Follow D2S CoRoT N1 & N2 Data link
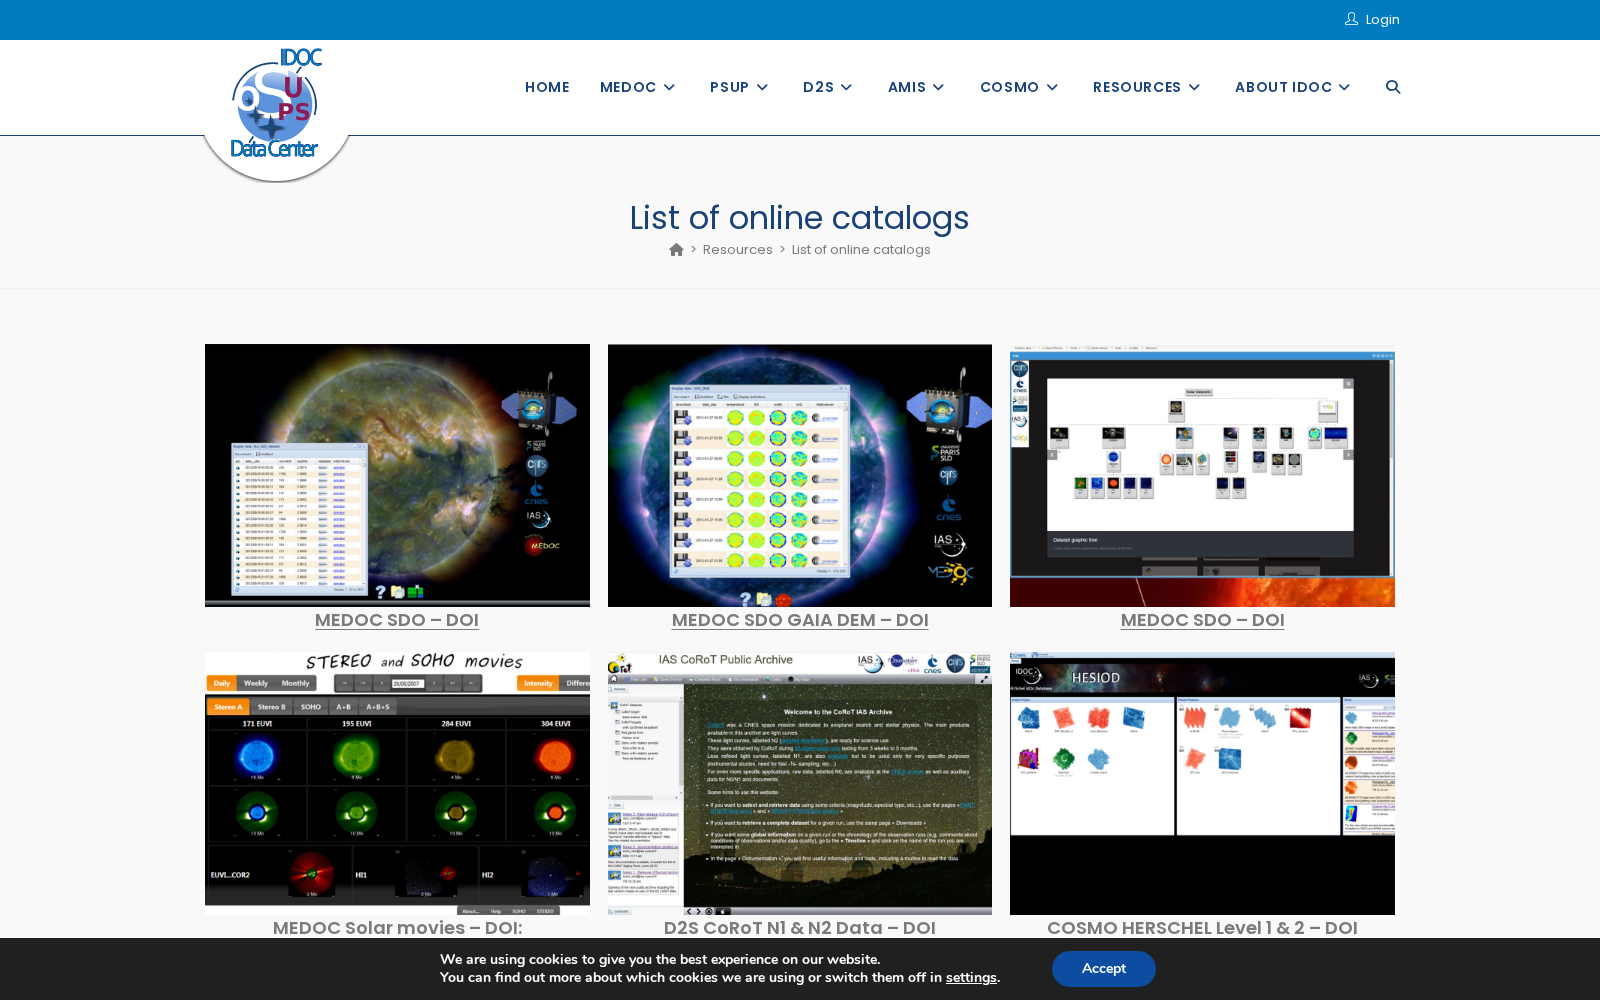The width and height of the screenshot is (1600, 1000). click(x=800, y=928)
